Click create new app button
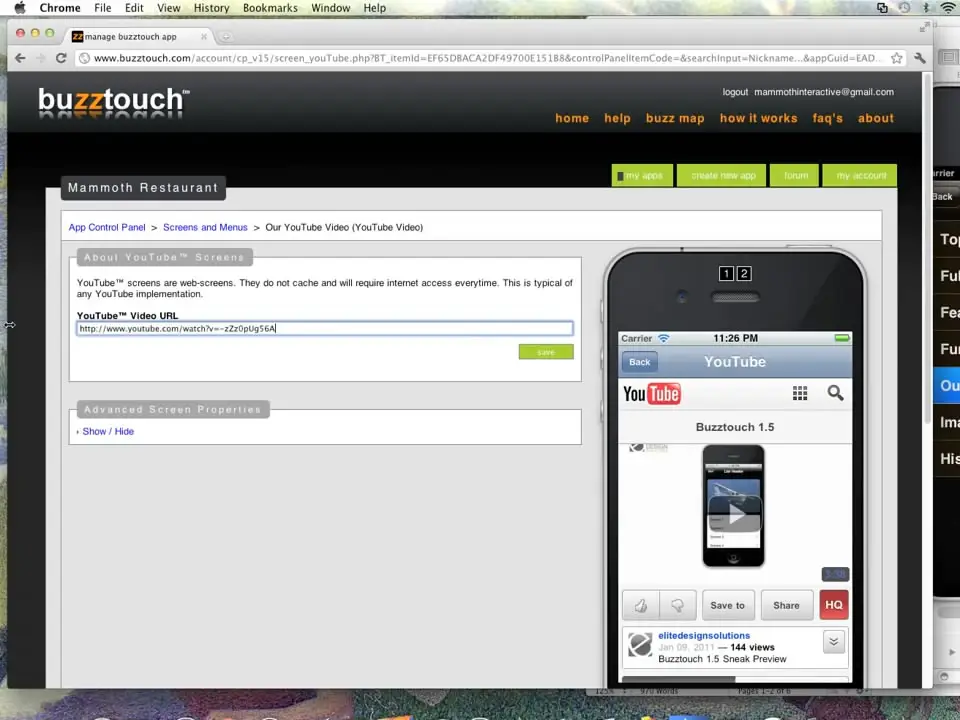This screenshot has width=960, height=720. tap(722, 176)
